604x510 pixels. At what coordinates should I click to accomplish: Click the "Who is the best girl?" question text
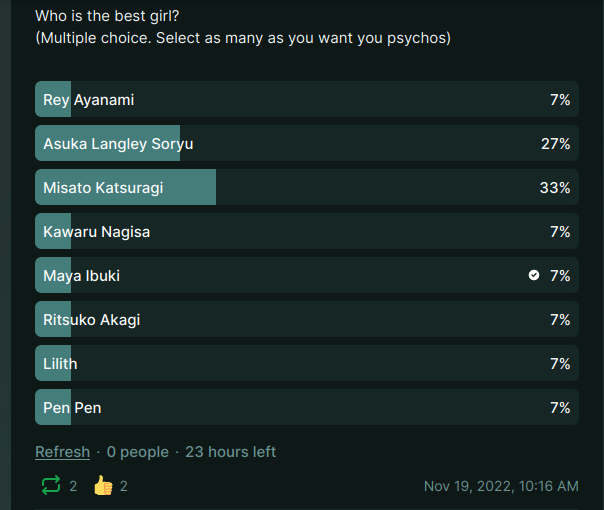(x=111, y=16)
